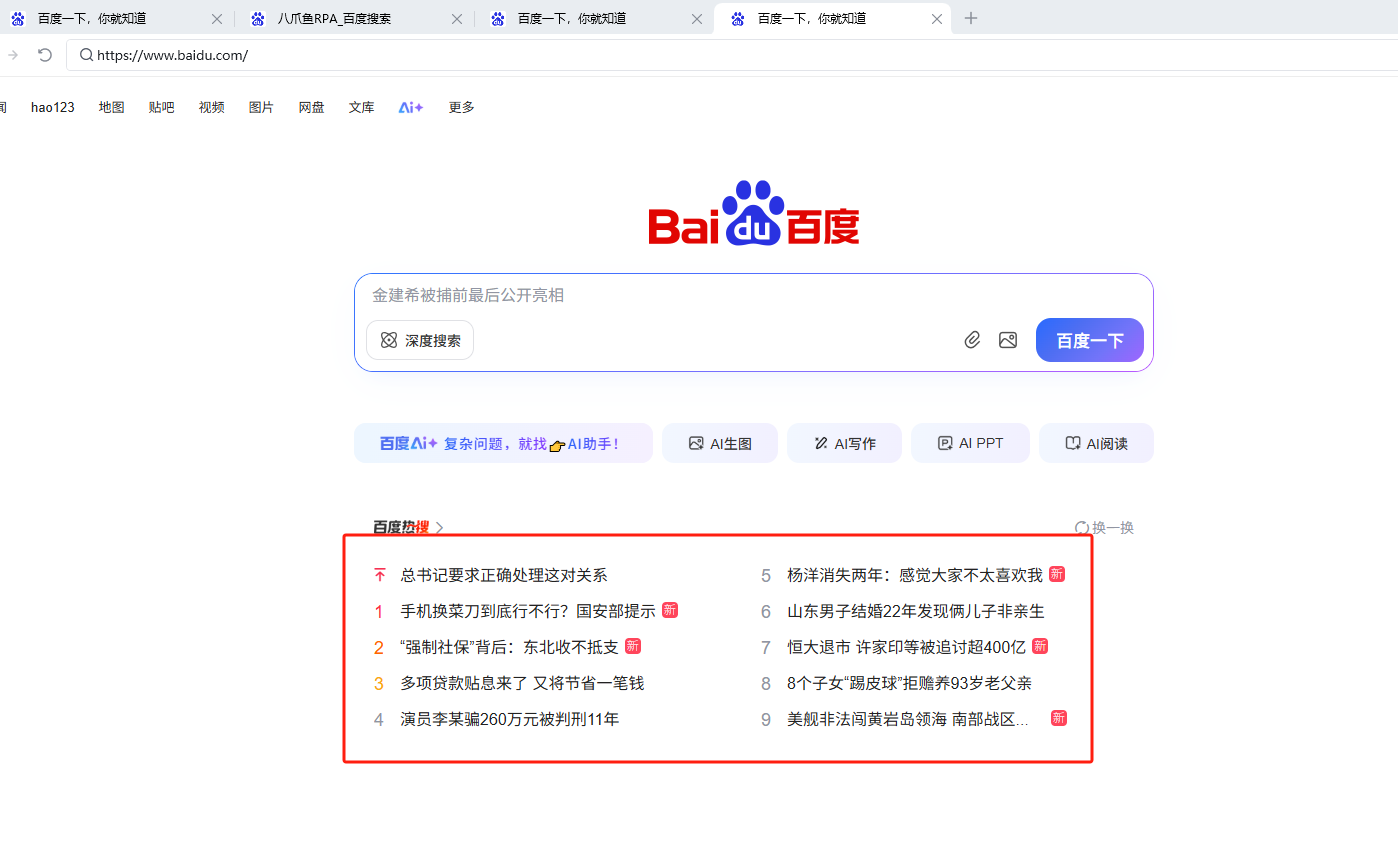This screenshot has width=1398, height=850.
Task: Toggle the 深度搜索 button
Action: (420, 340)
